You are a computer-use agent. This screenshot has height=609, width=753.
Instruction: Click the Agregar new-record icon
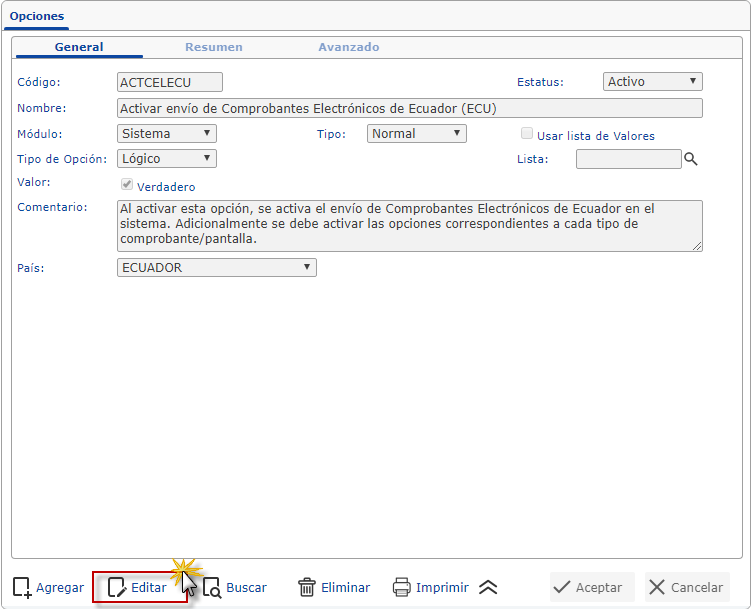point(22,587)
